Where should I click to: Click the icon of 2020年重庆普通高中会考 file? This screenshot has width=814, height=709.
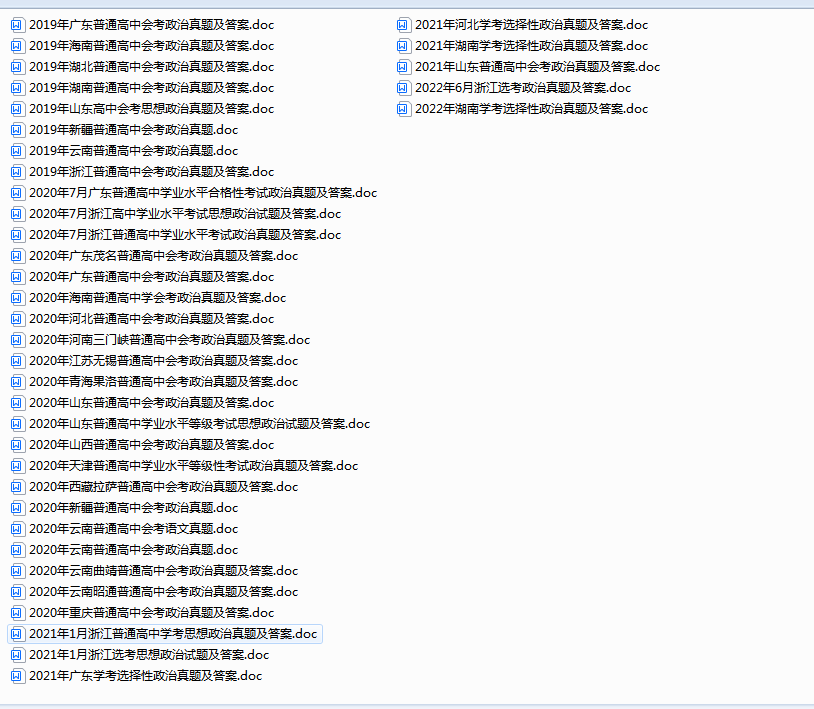tap(17, 612)
